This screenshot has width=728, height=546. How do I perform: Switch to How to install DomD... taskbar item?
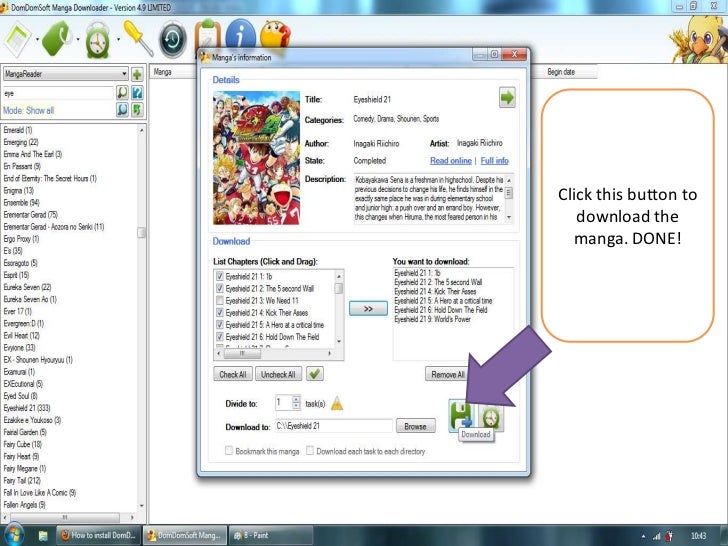[98, 535]
